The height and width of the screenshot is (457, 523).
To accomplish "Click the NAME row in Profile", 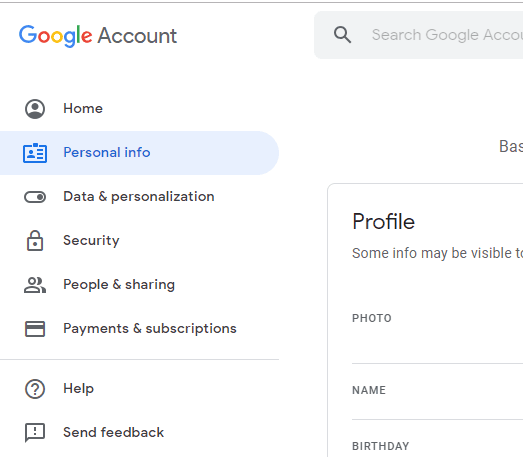I will coord(437,390).
